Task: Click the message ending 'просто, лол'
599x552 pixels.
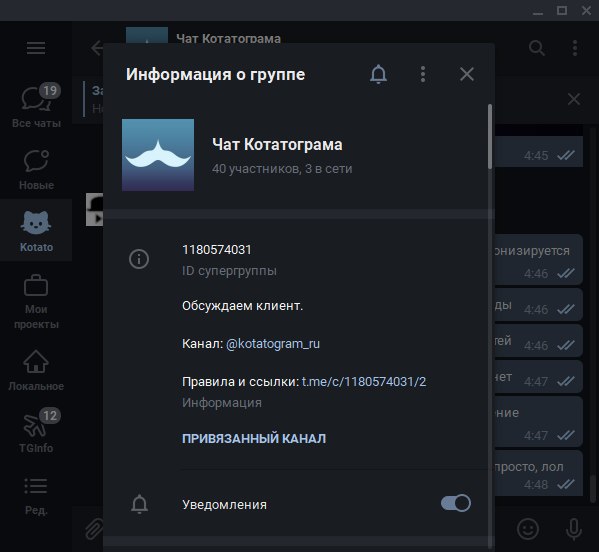Action: click(539, 473)
